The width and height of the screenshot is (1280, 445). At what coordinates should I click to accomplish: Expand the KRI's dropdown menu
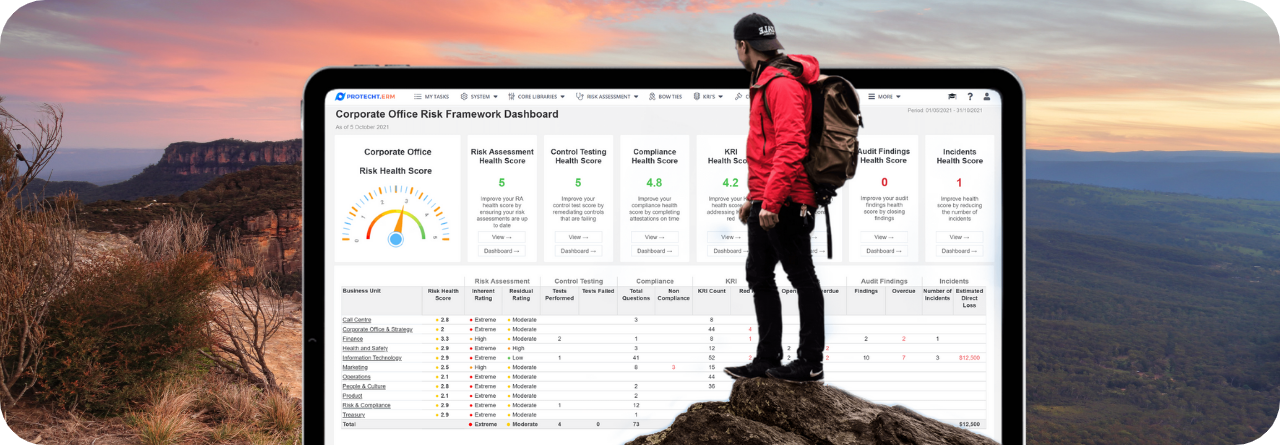709,97
